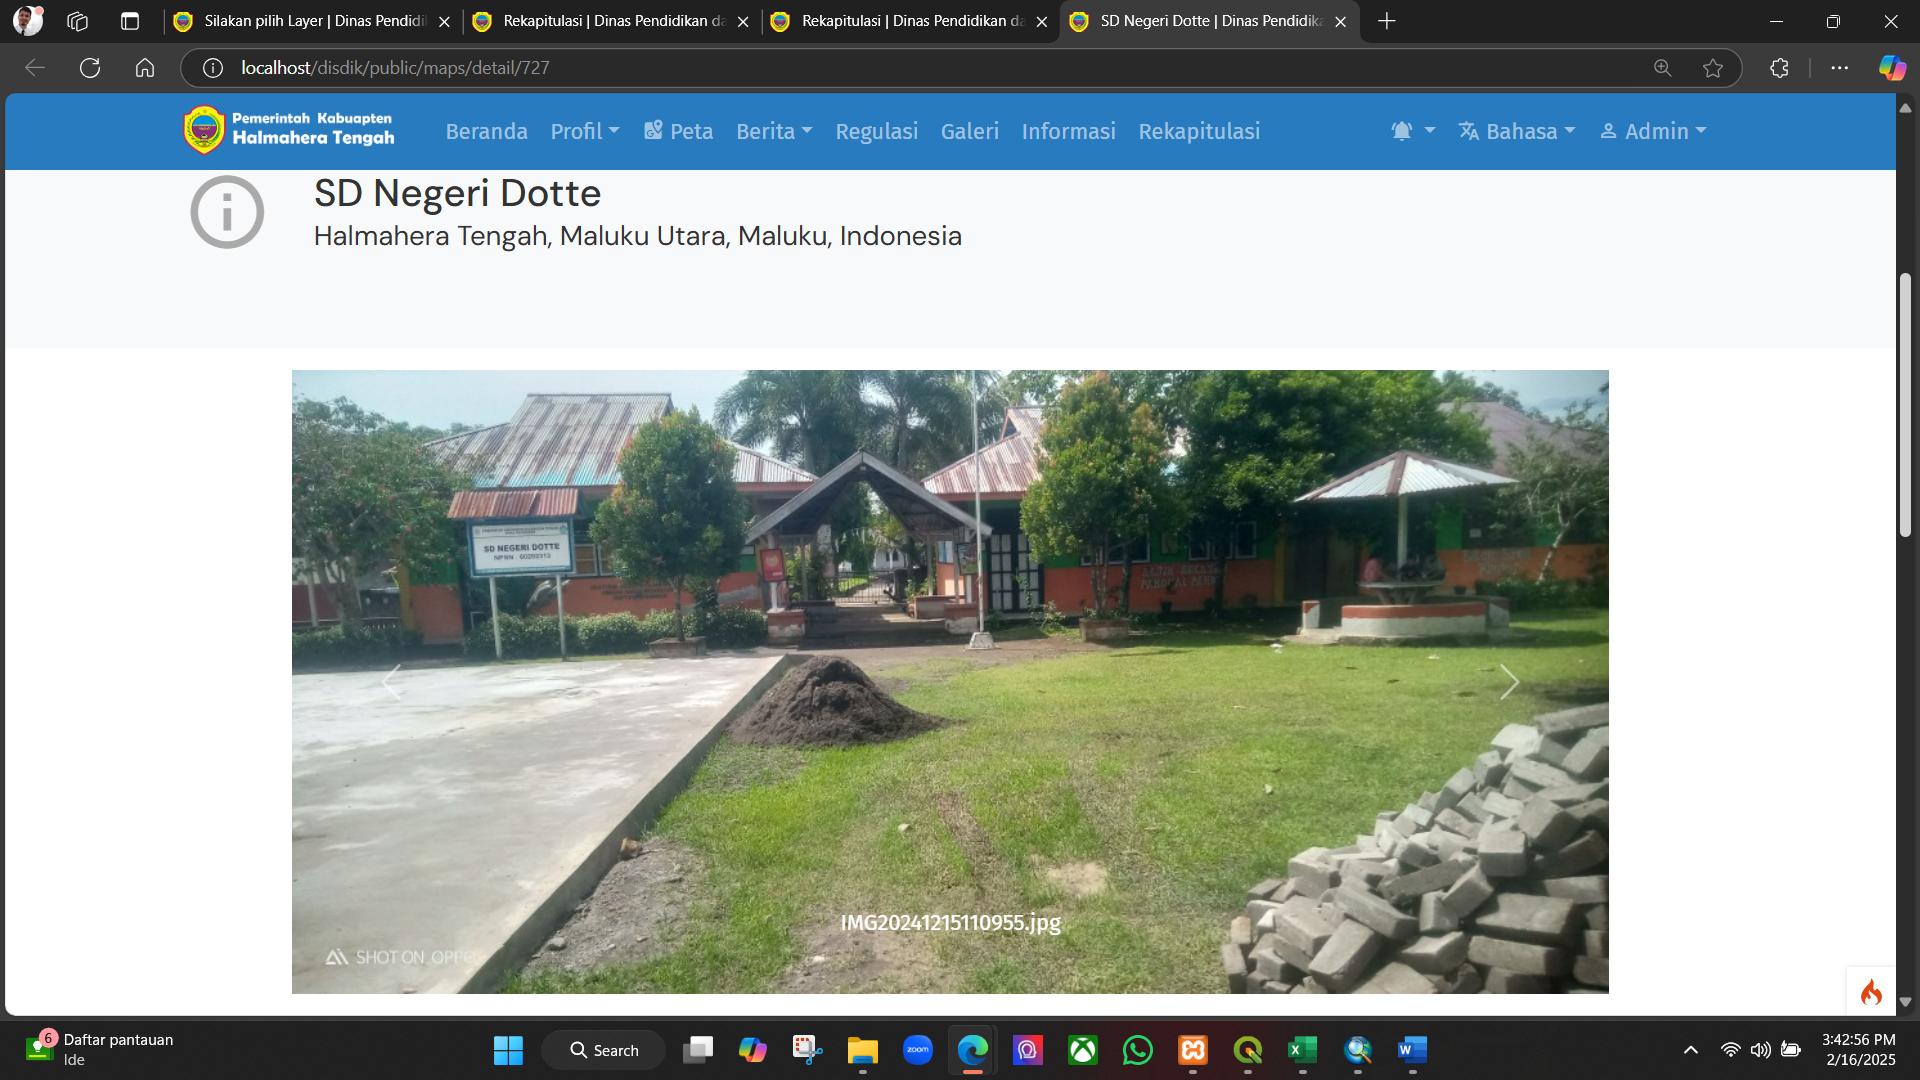Show next photo with carousel right arrow

coord(1509,682)
